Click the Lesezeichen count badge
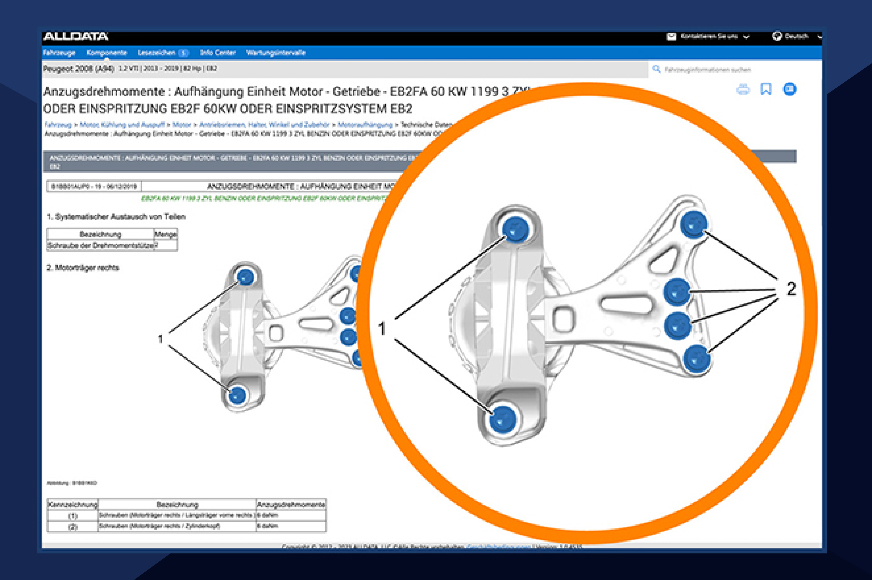Image resolution: width=872 pixels, height=580 pixels. click(x=183, y=53)
